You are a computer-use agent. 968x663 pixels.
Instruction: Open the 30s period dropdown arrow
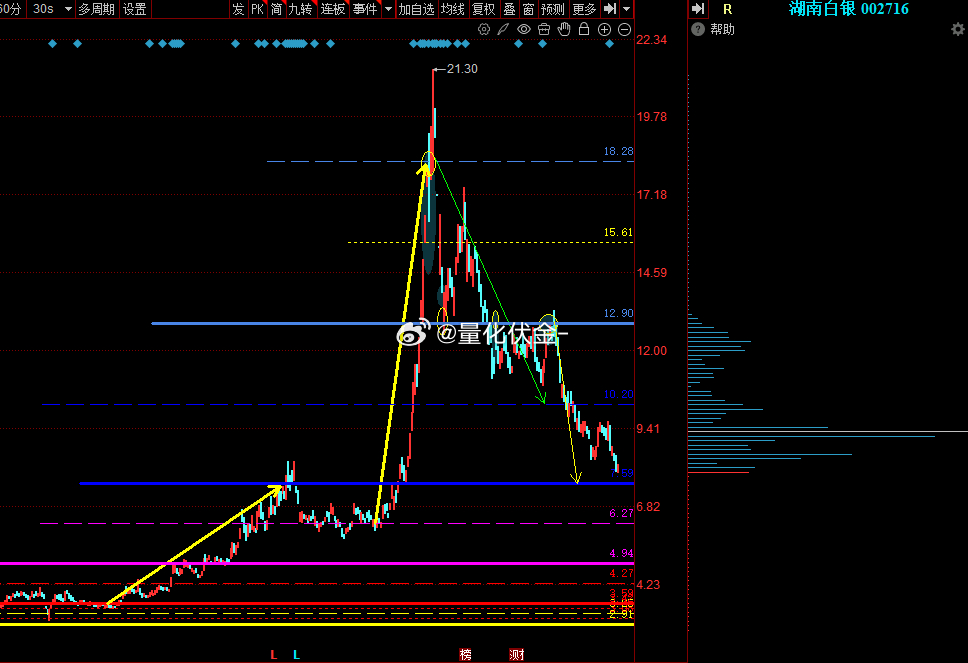click(x=68, y=9)
